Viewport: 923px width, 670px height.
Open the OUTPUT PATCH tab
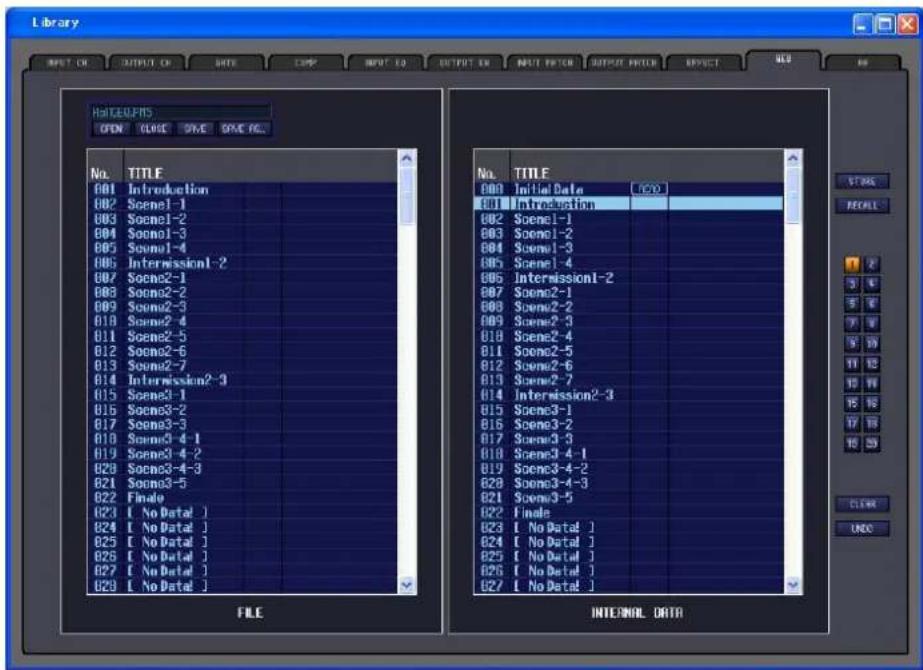[x=624, y=63]
